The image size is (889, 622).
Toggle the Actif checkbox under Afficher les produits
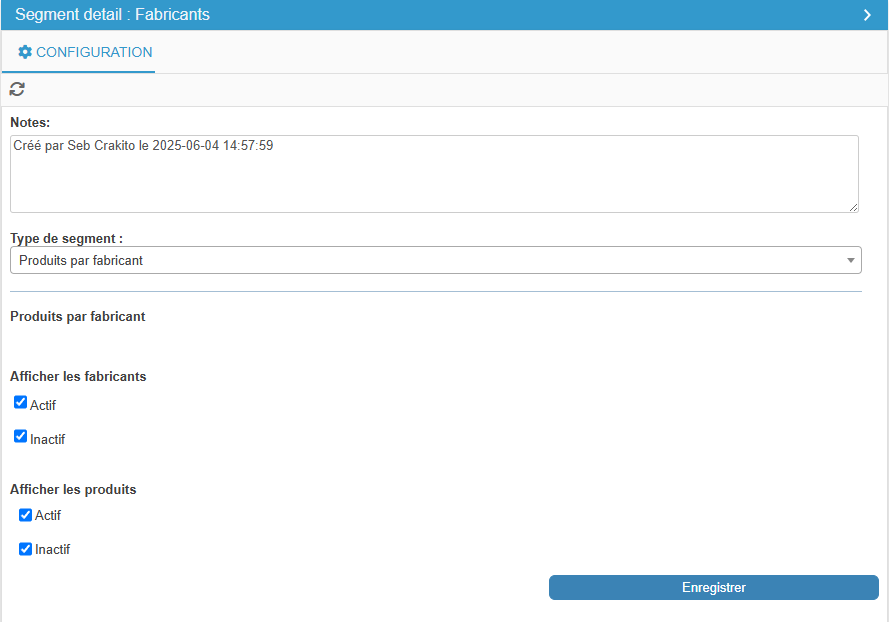(x=26, y=515)
